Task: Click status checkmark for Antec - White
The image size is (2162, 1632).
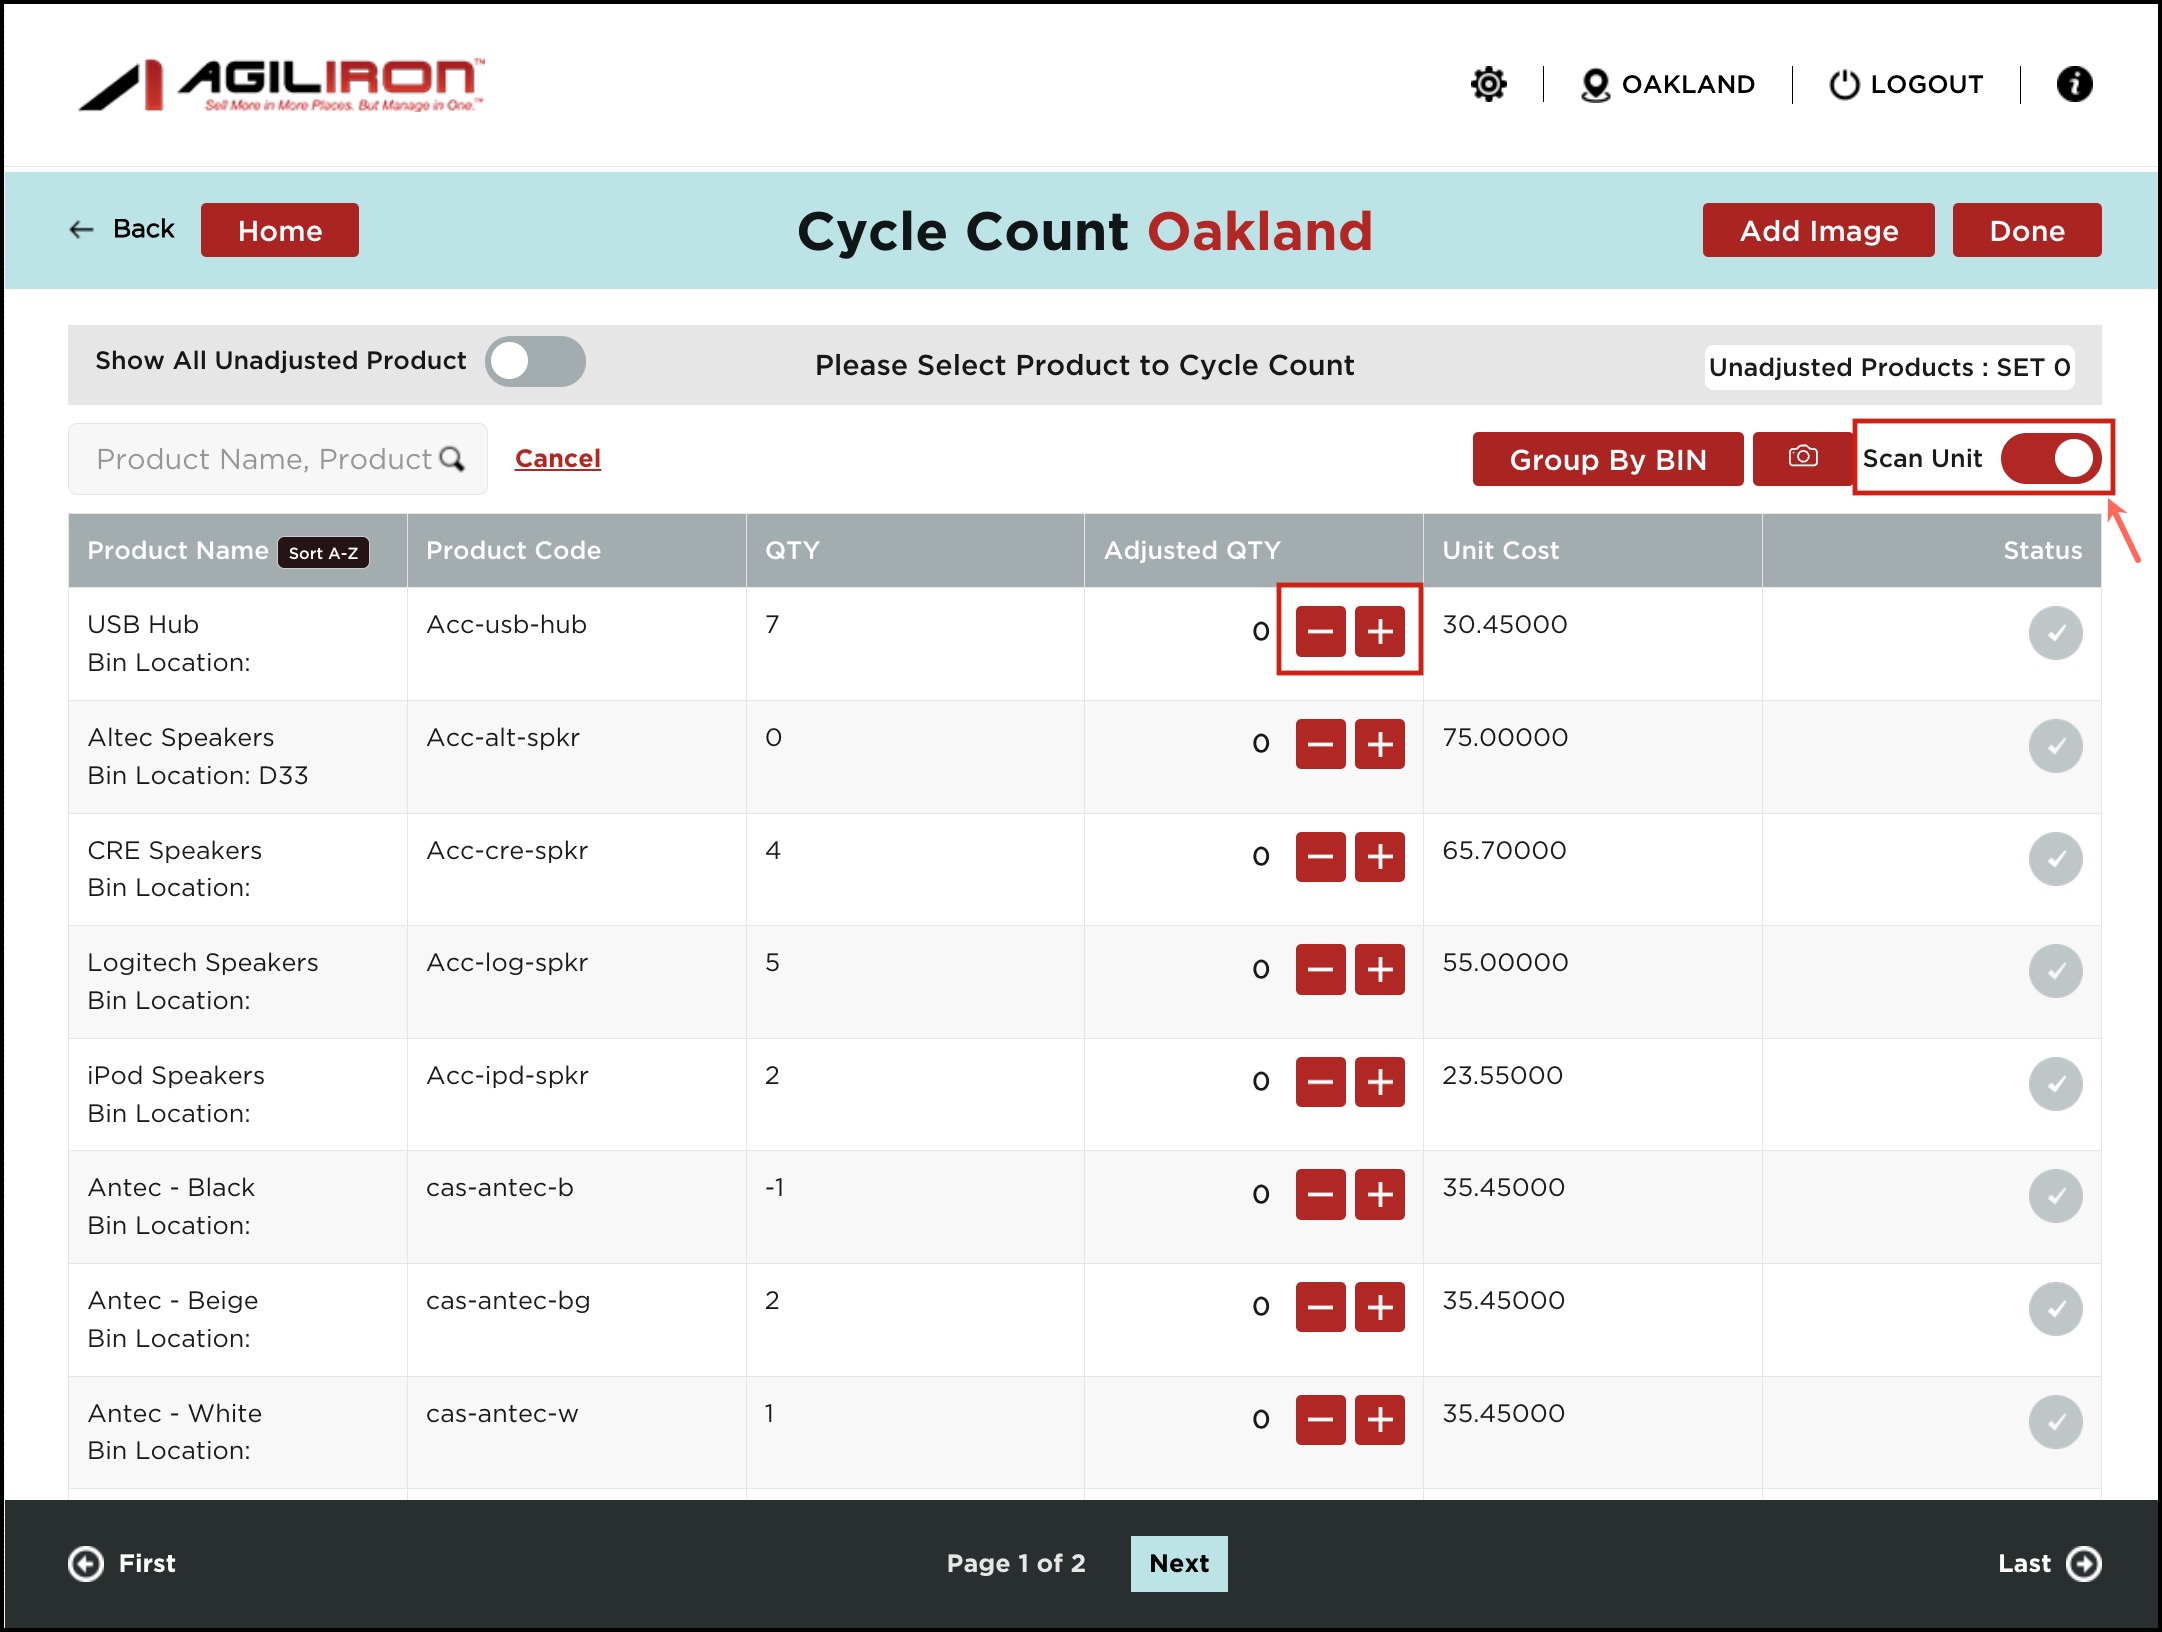Action: [x=2054, y=1421]
